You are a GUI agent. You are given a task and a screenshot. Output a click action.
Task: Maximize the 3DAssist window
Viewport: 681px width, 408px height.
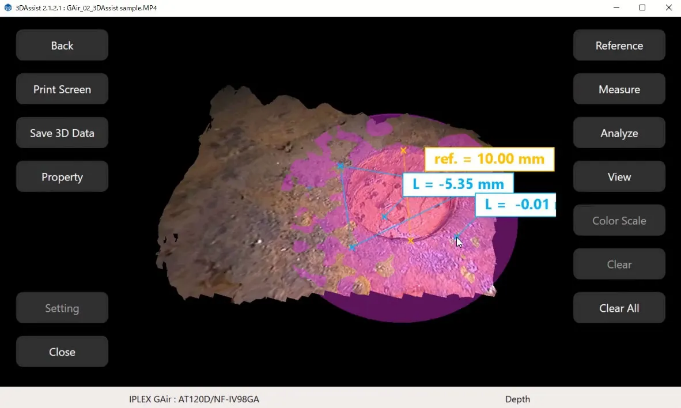click(x=642, y=7)
